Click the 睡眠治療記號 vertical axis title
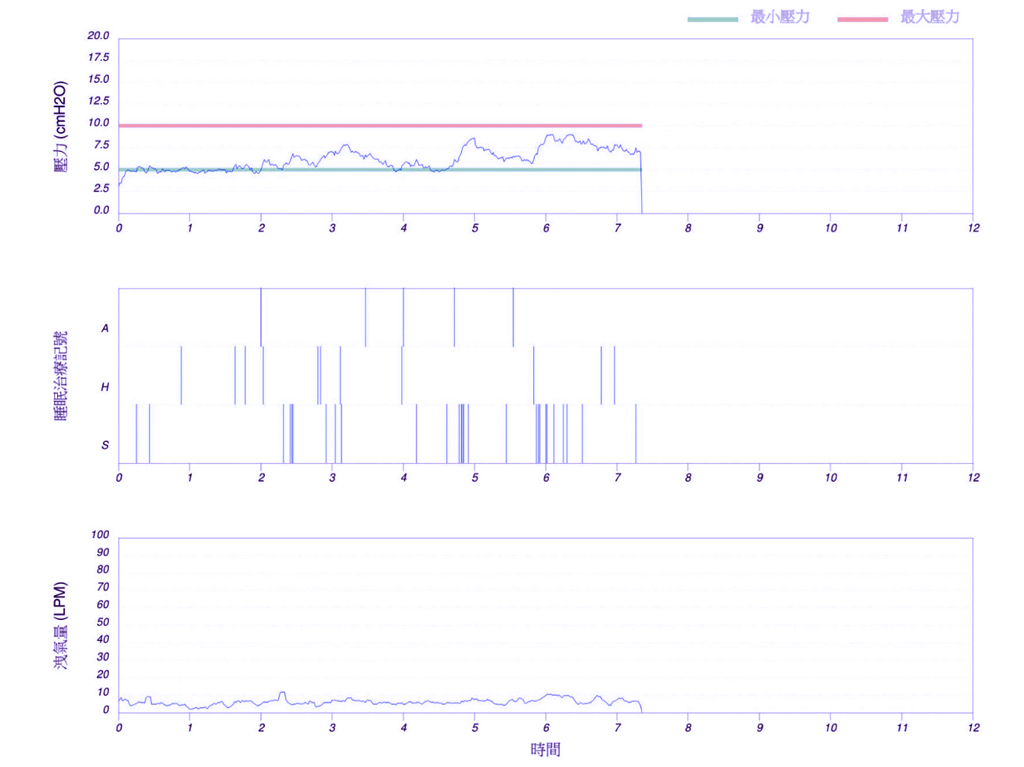1024x767 pixels. coord(60,374)
